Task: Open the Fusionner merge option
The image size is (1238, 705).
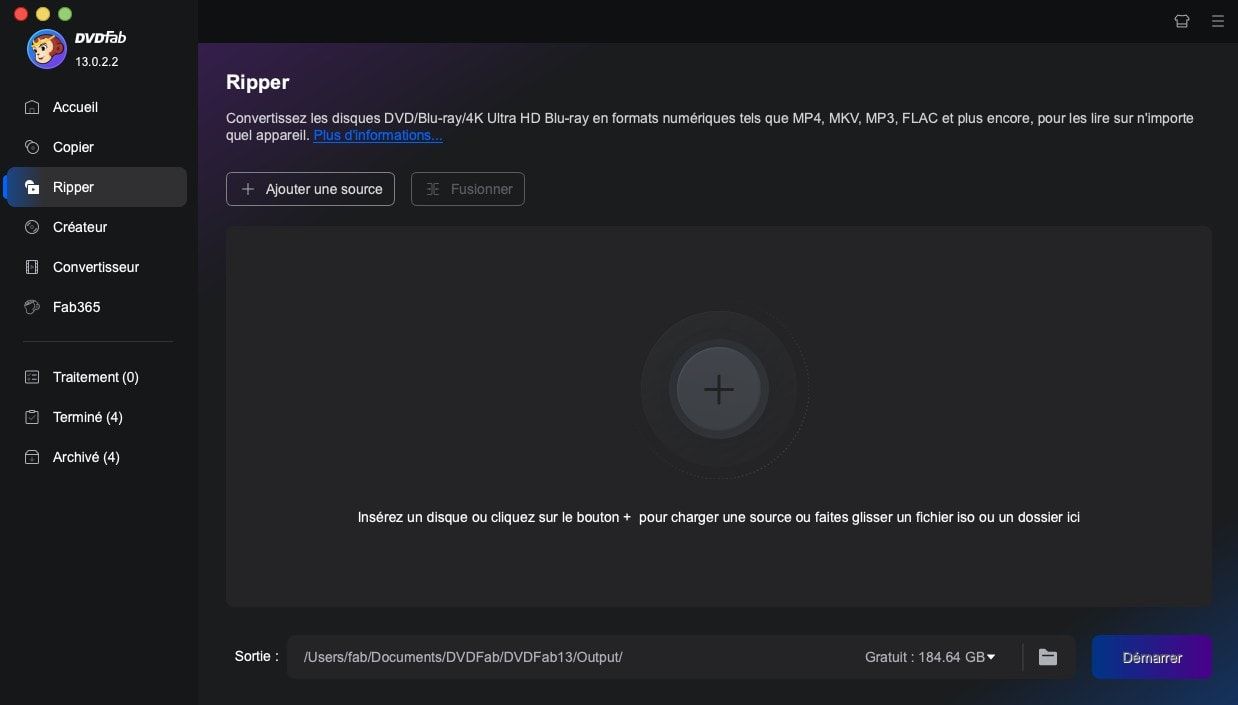Action: [x=467, y=188]
